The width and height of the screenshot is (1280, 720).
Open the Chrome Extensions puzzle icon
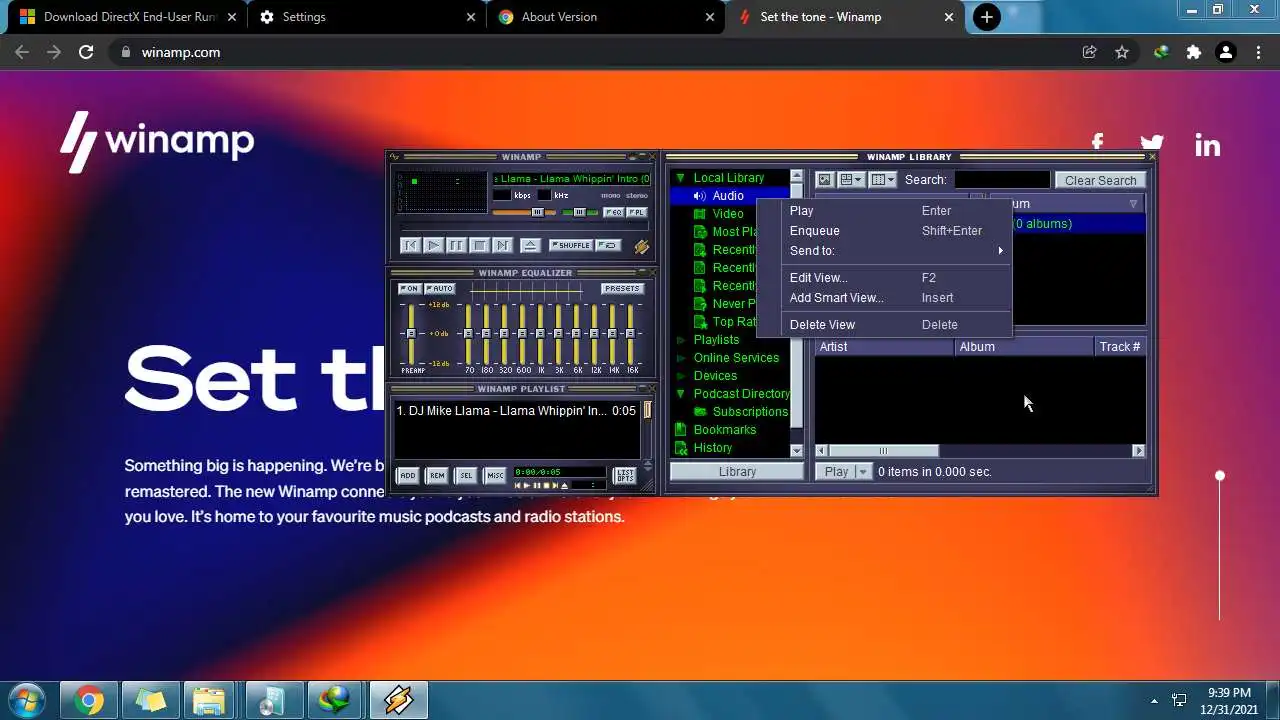[x=1193, y=52]
